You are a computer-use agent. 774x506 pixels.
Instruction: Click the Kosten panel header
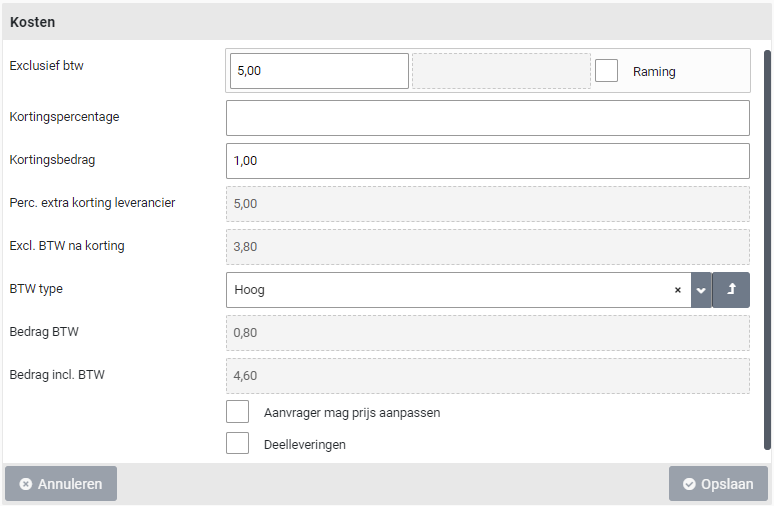point(386,21)
